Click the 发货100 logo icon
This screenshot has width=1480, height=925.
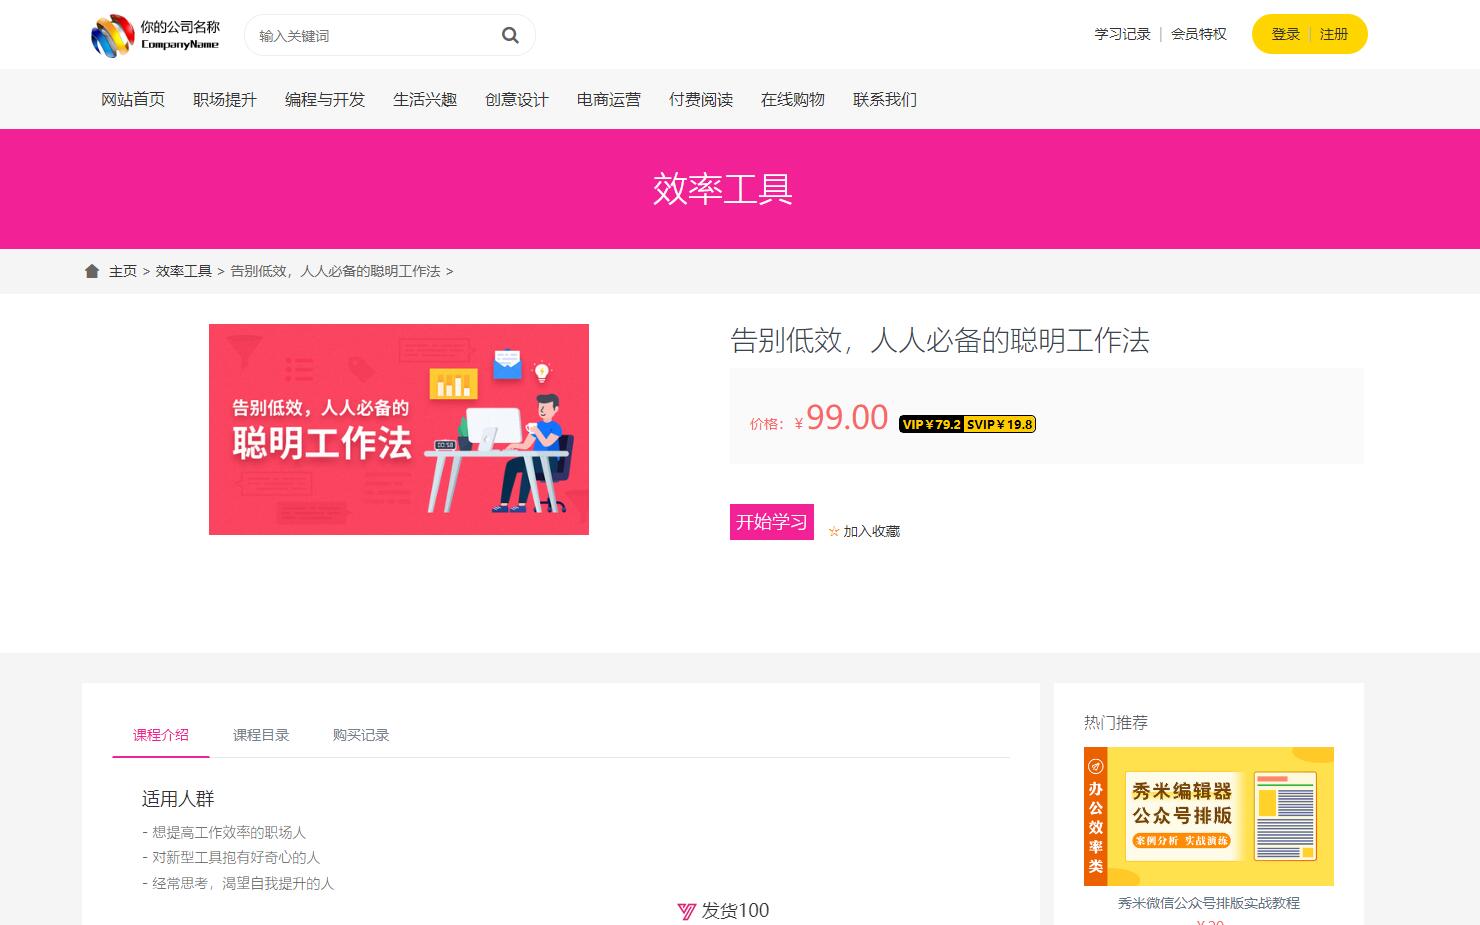coord(686,911)
